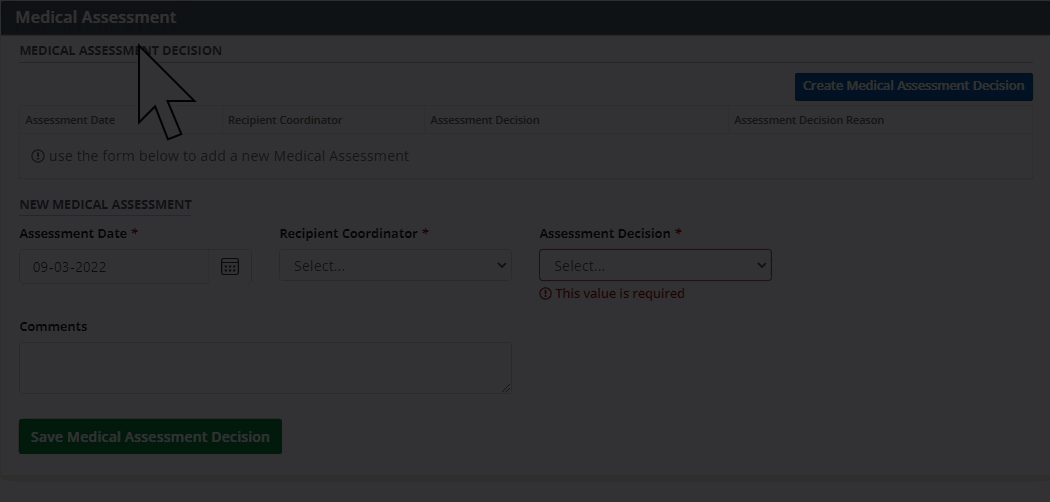Click the Comments field label
The image size is (1050, 502).
pos(53,327)
